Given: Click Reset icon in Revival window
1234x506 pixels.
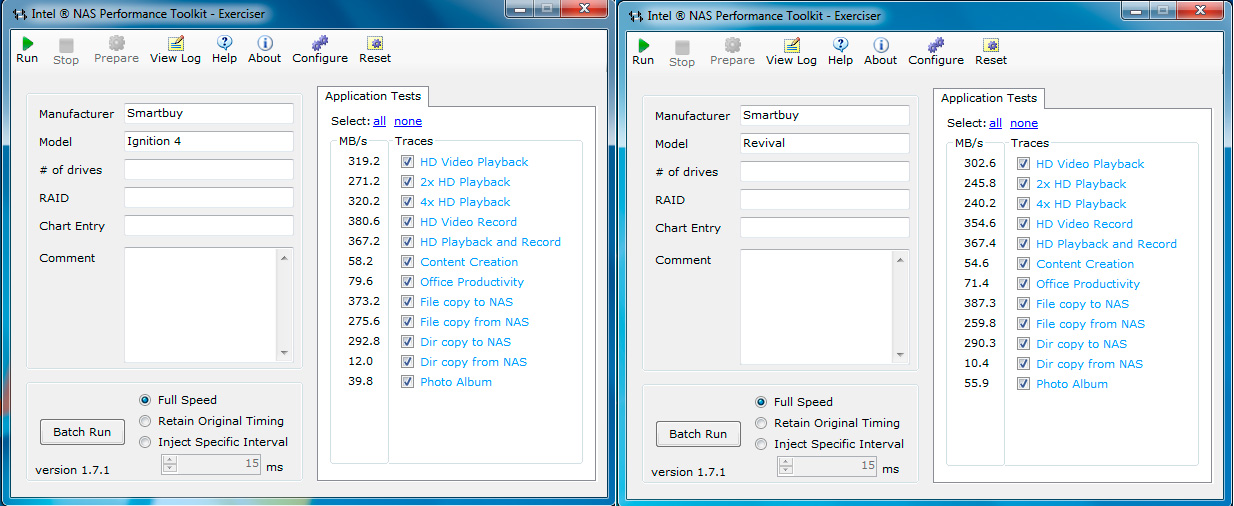Looking at the screenshot, I should [x=991, y=45].
